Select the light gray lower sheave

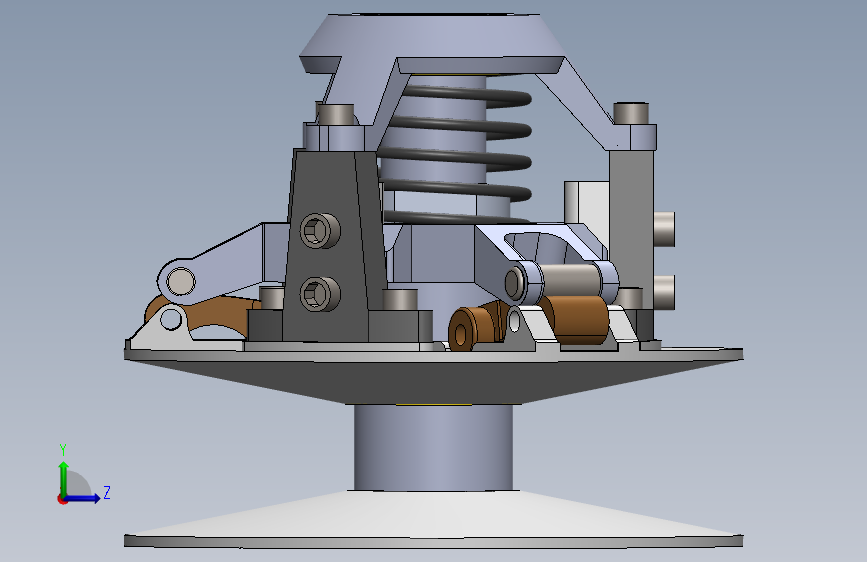click(x=434, y=520)
